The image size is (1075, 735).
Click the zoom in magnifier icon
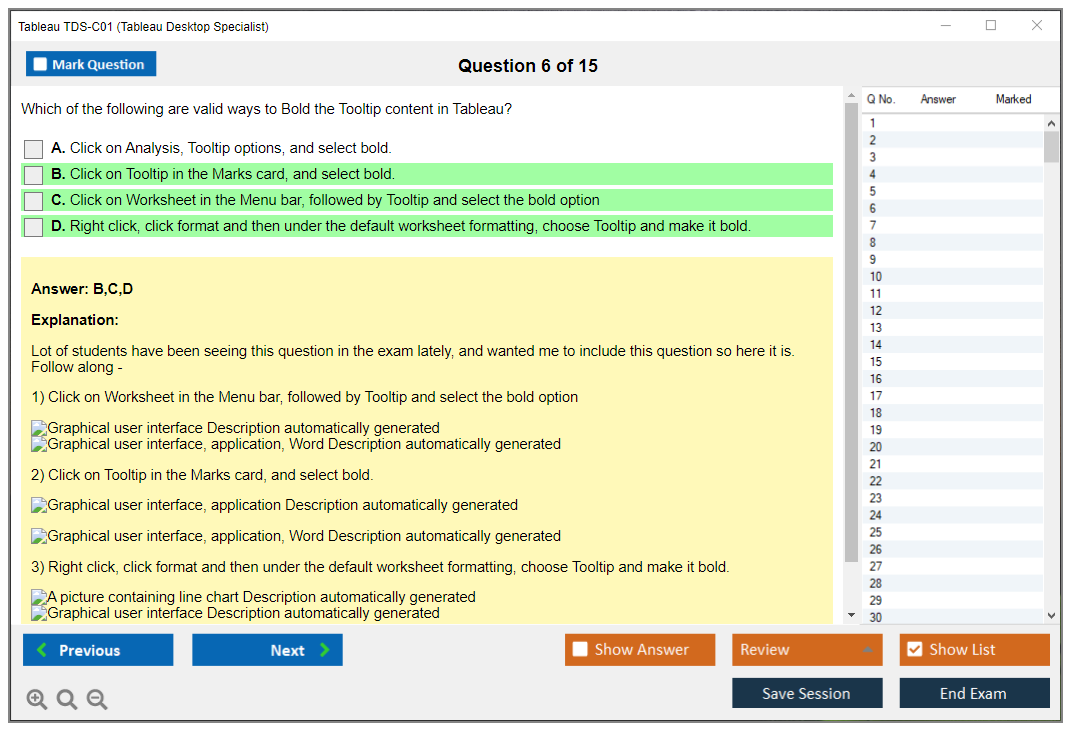tap(37, 700)
